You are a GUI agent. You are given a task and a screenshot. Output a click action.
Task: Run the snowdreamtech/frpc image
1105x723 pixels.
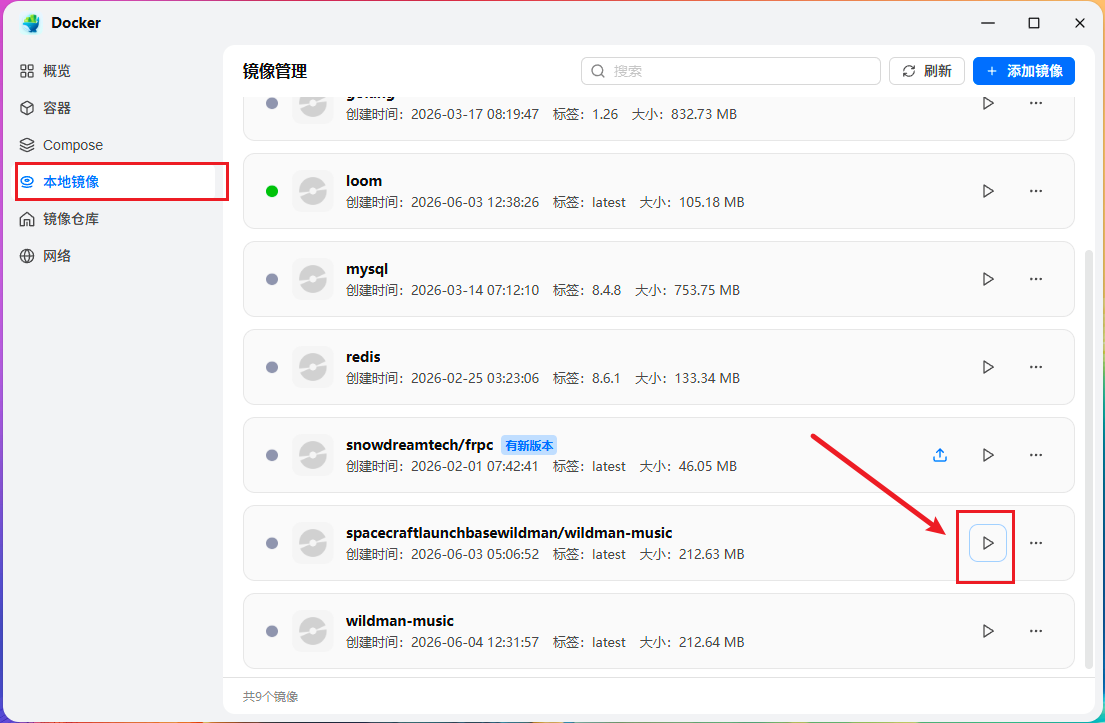pyautogui.click(x=988, y=455)
